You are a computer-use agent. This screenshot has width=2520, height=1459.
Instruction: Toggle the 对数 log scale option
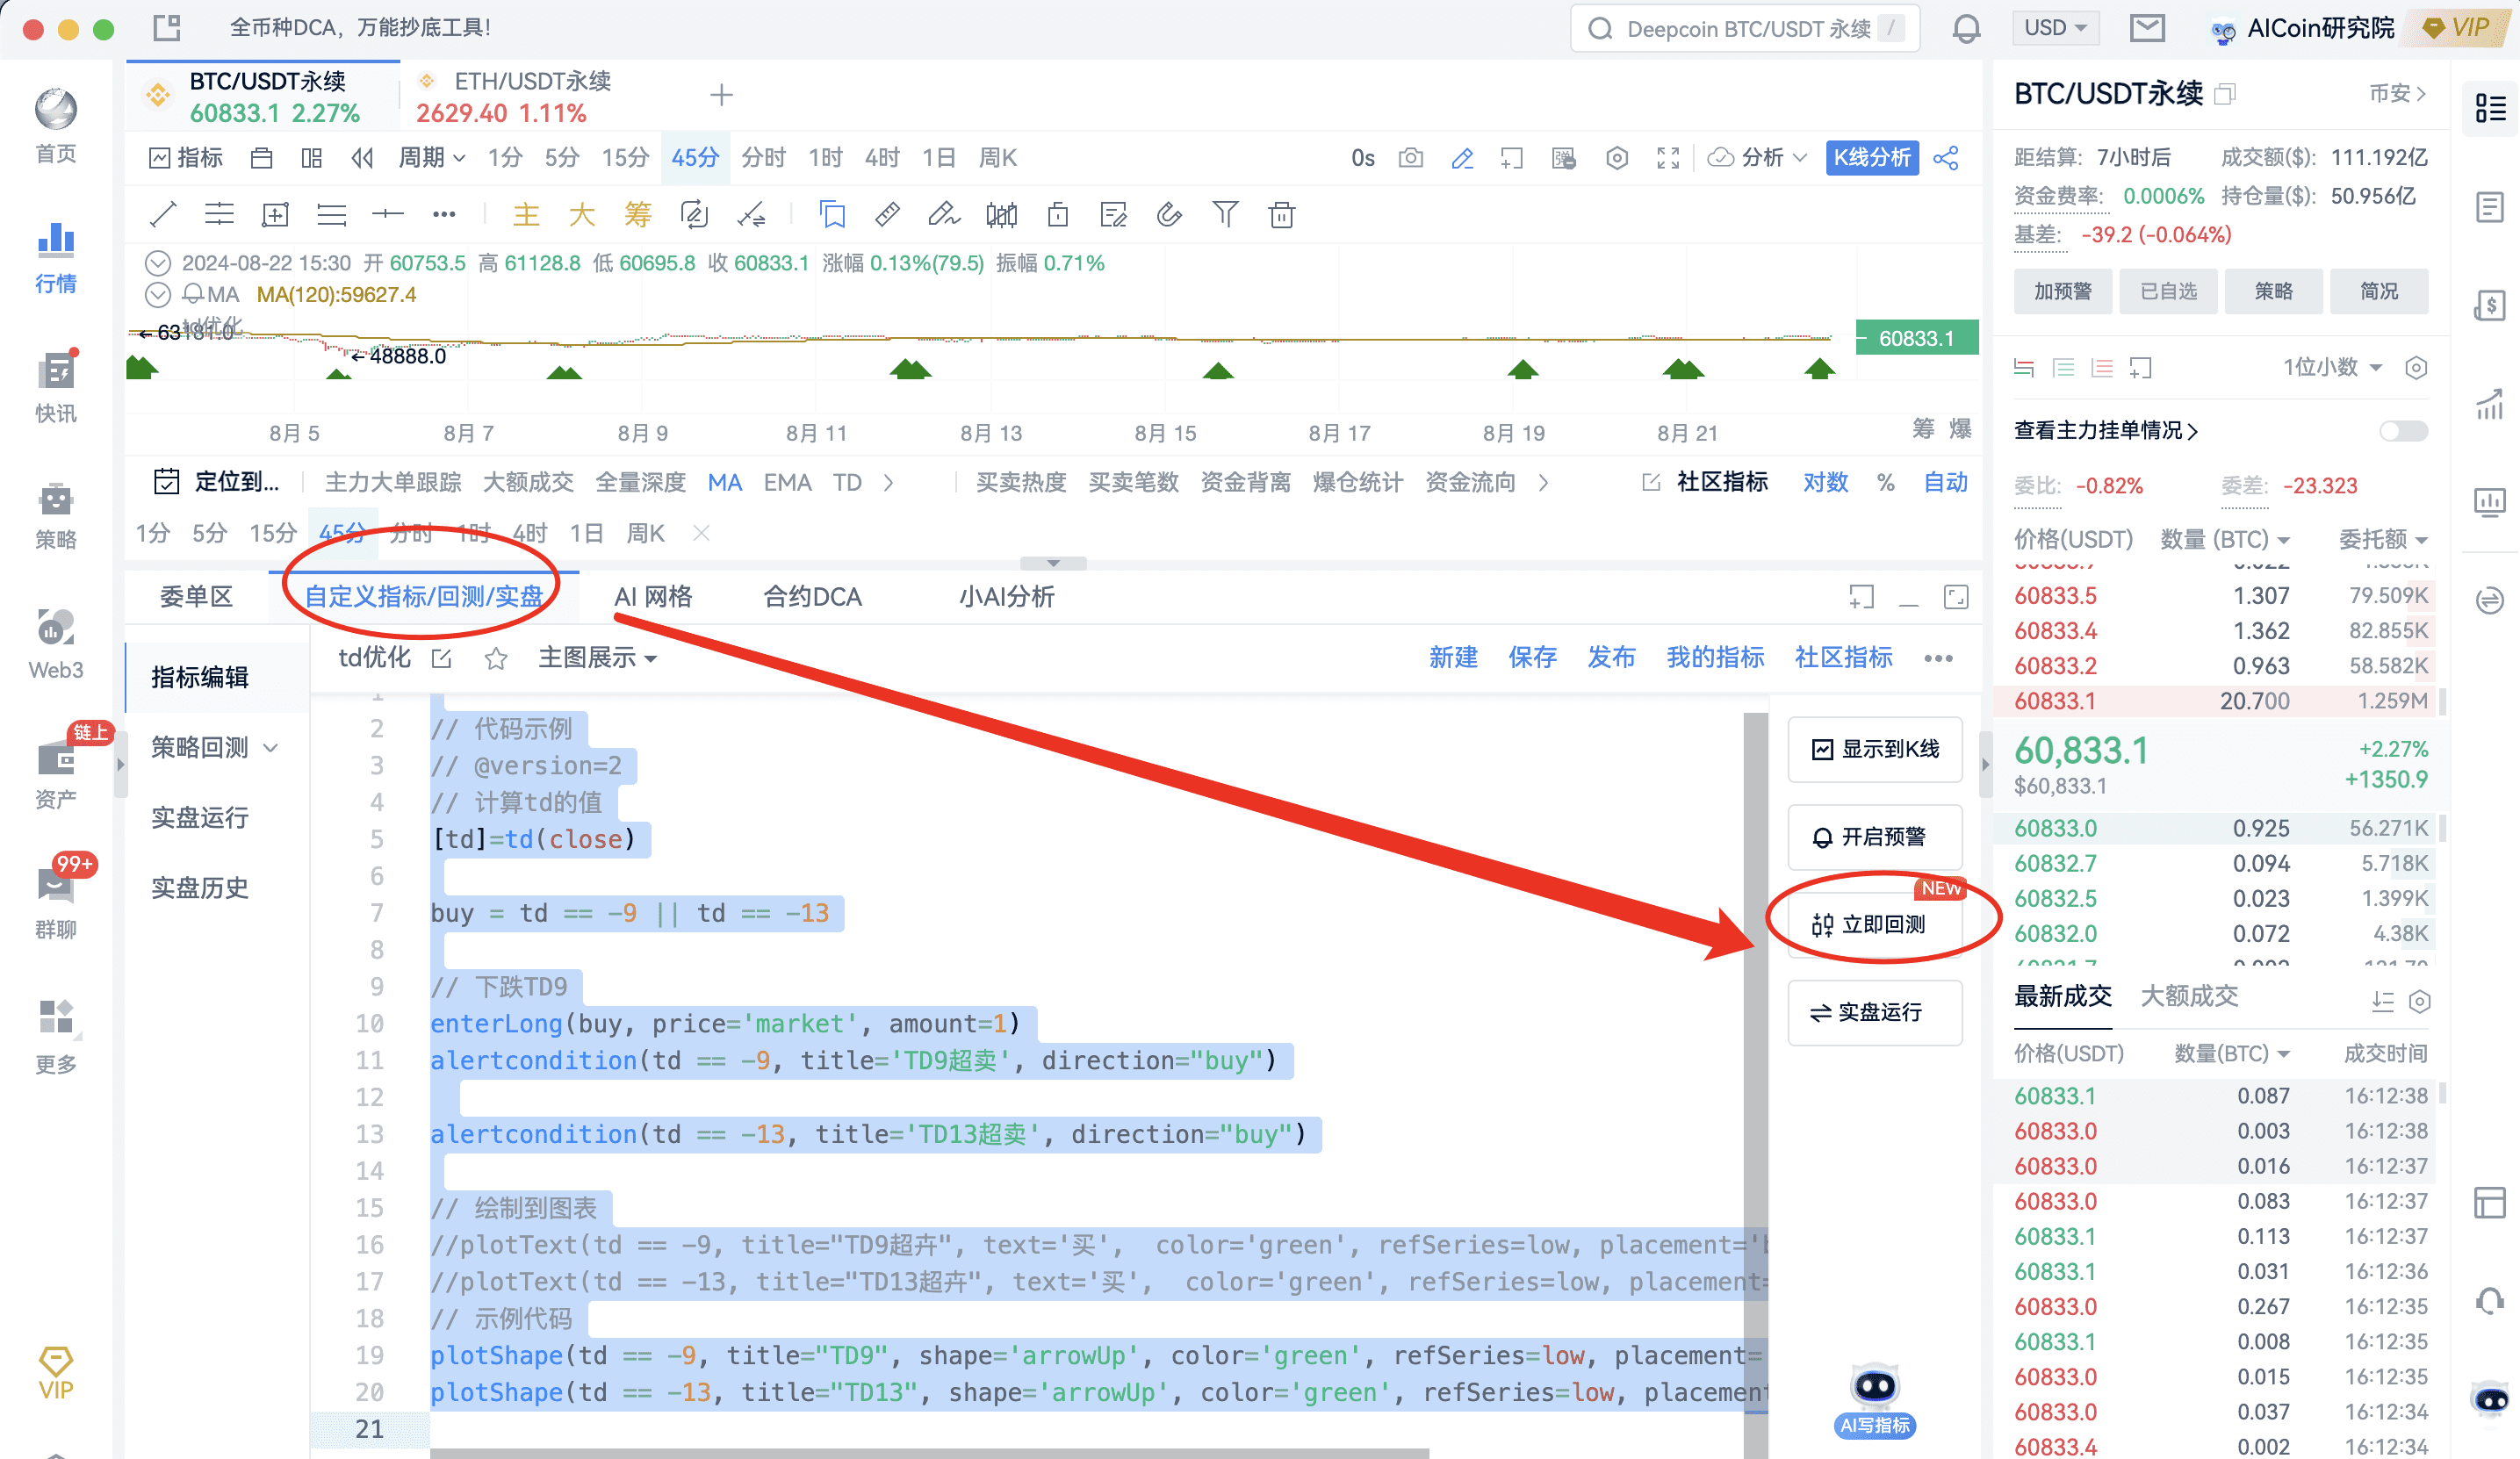tap(1825, 482)
